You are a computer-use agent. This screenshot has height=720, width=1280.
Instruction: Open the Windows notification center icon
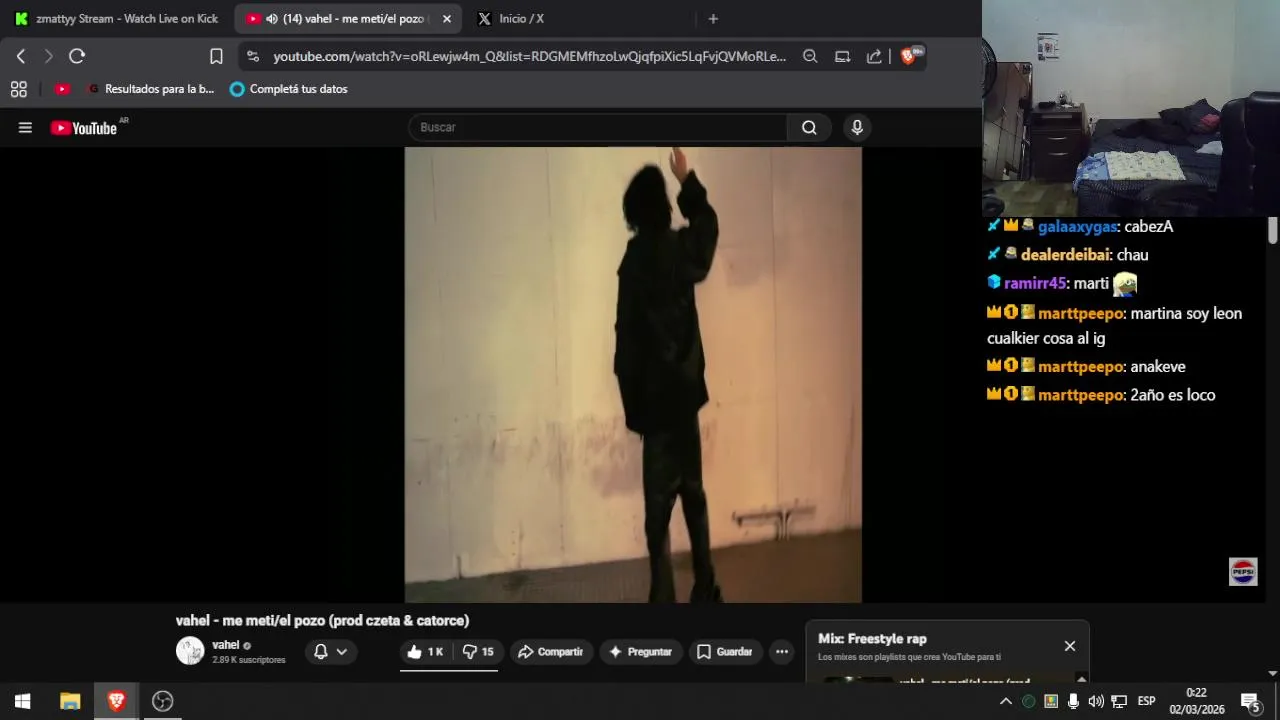coord(1251,701)
